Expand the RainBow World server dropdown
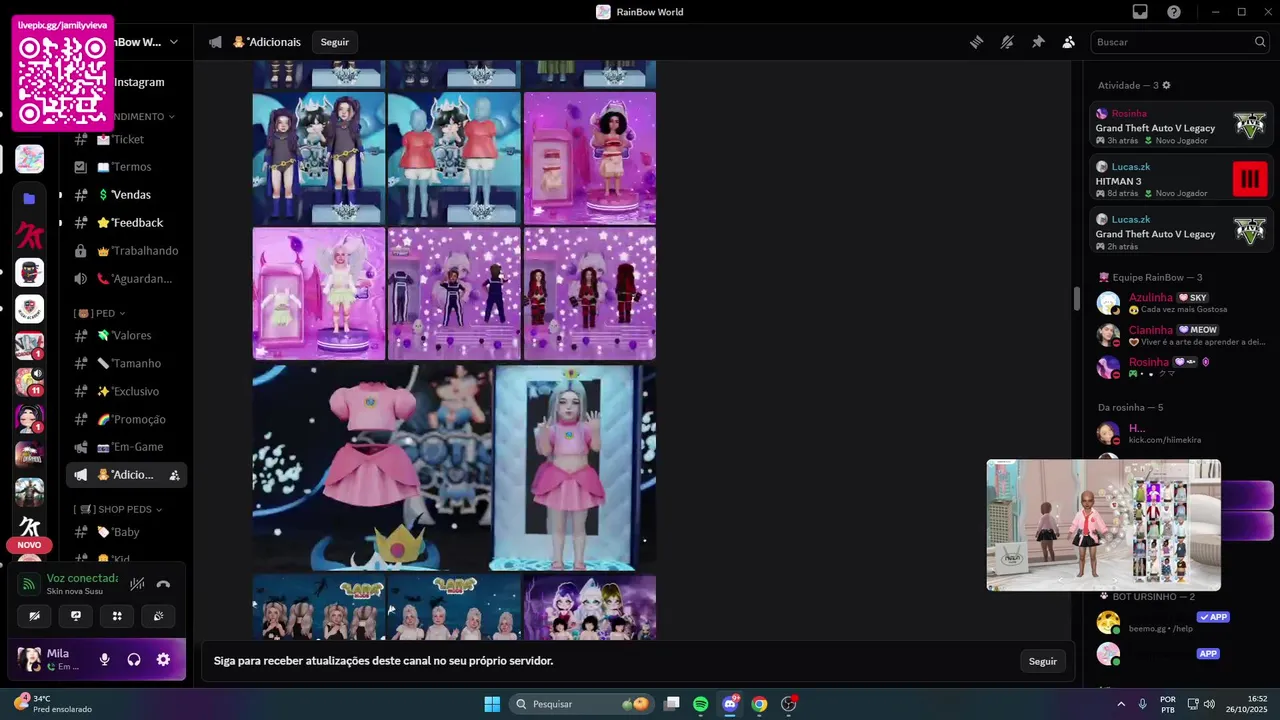1280x720 pixels. pos(174,42)
